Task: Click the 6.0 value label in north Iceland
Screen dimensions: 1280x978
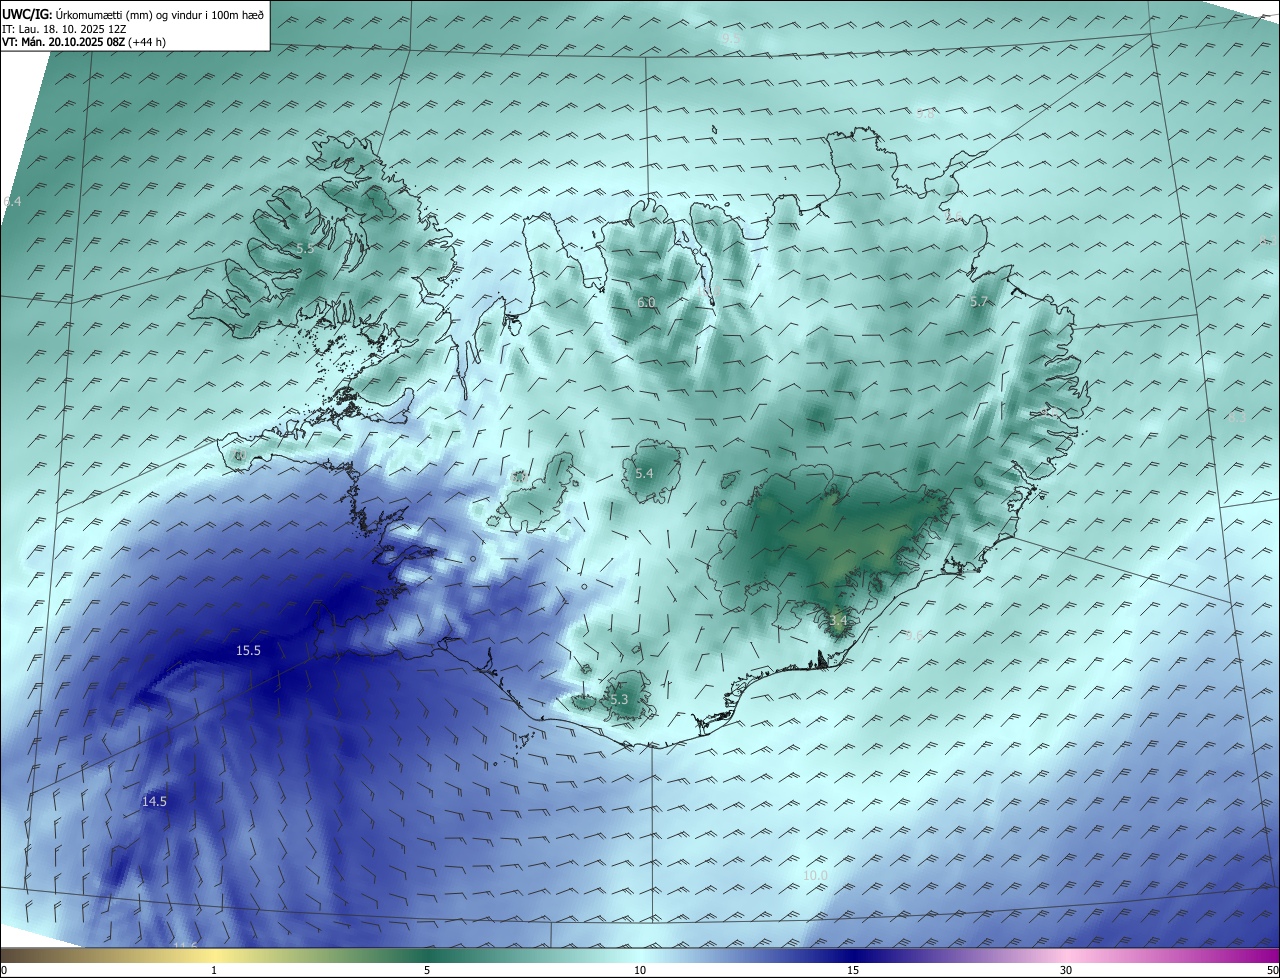Action: tap(646, 302)
